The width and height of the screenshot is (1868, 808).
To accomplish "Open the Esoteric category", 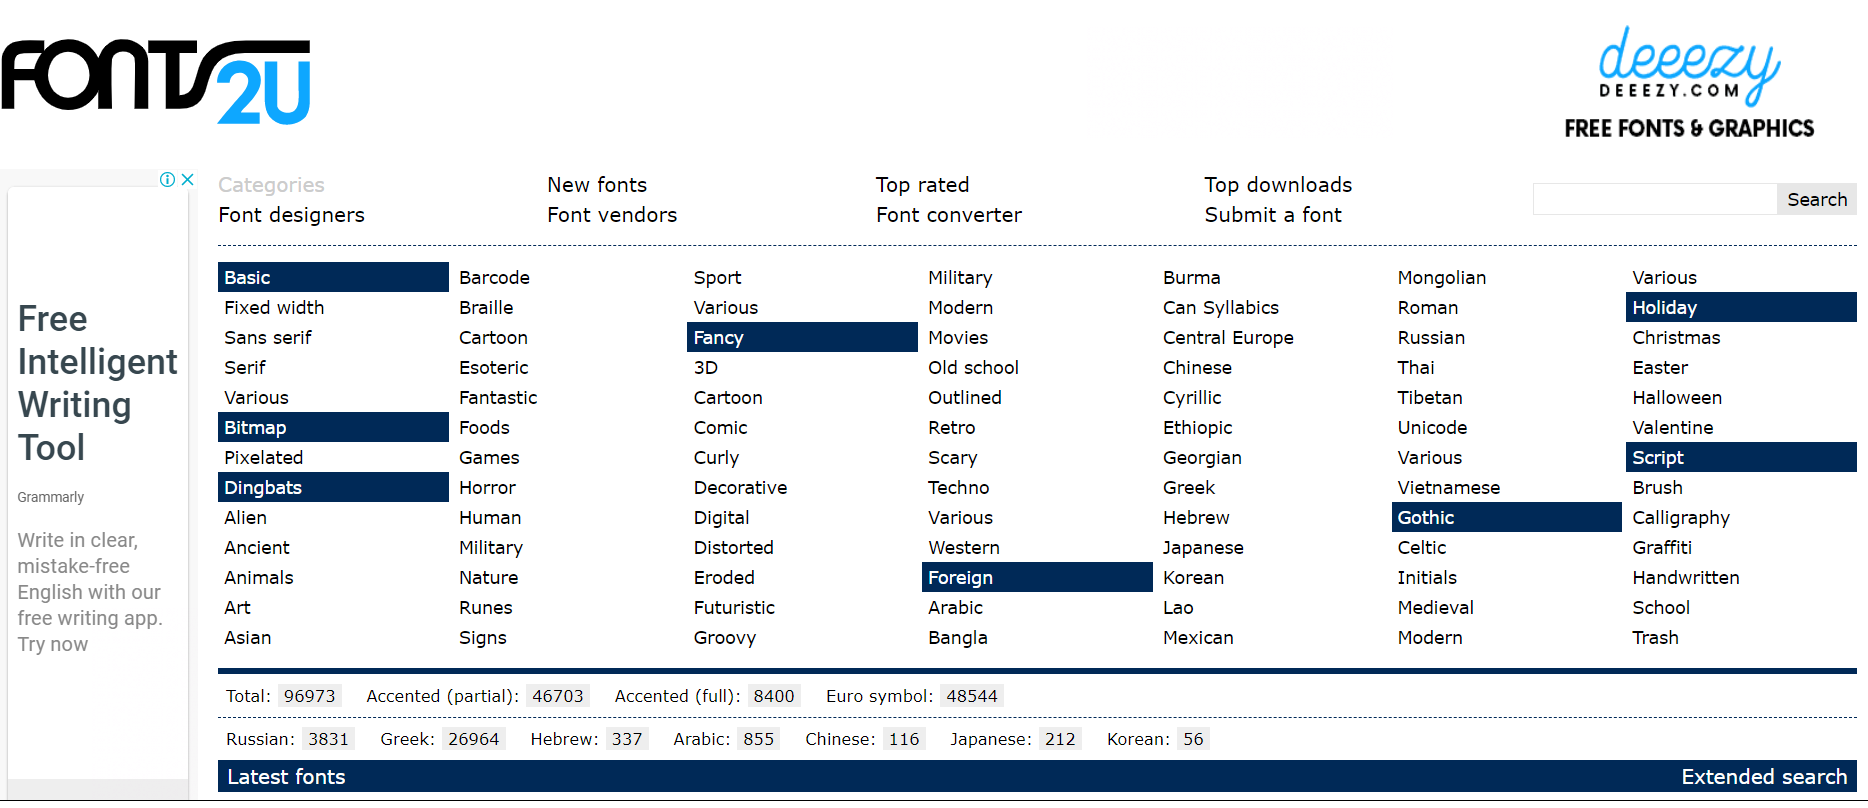I will pos(493,367).
